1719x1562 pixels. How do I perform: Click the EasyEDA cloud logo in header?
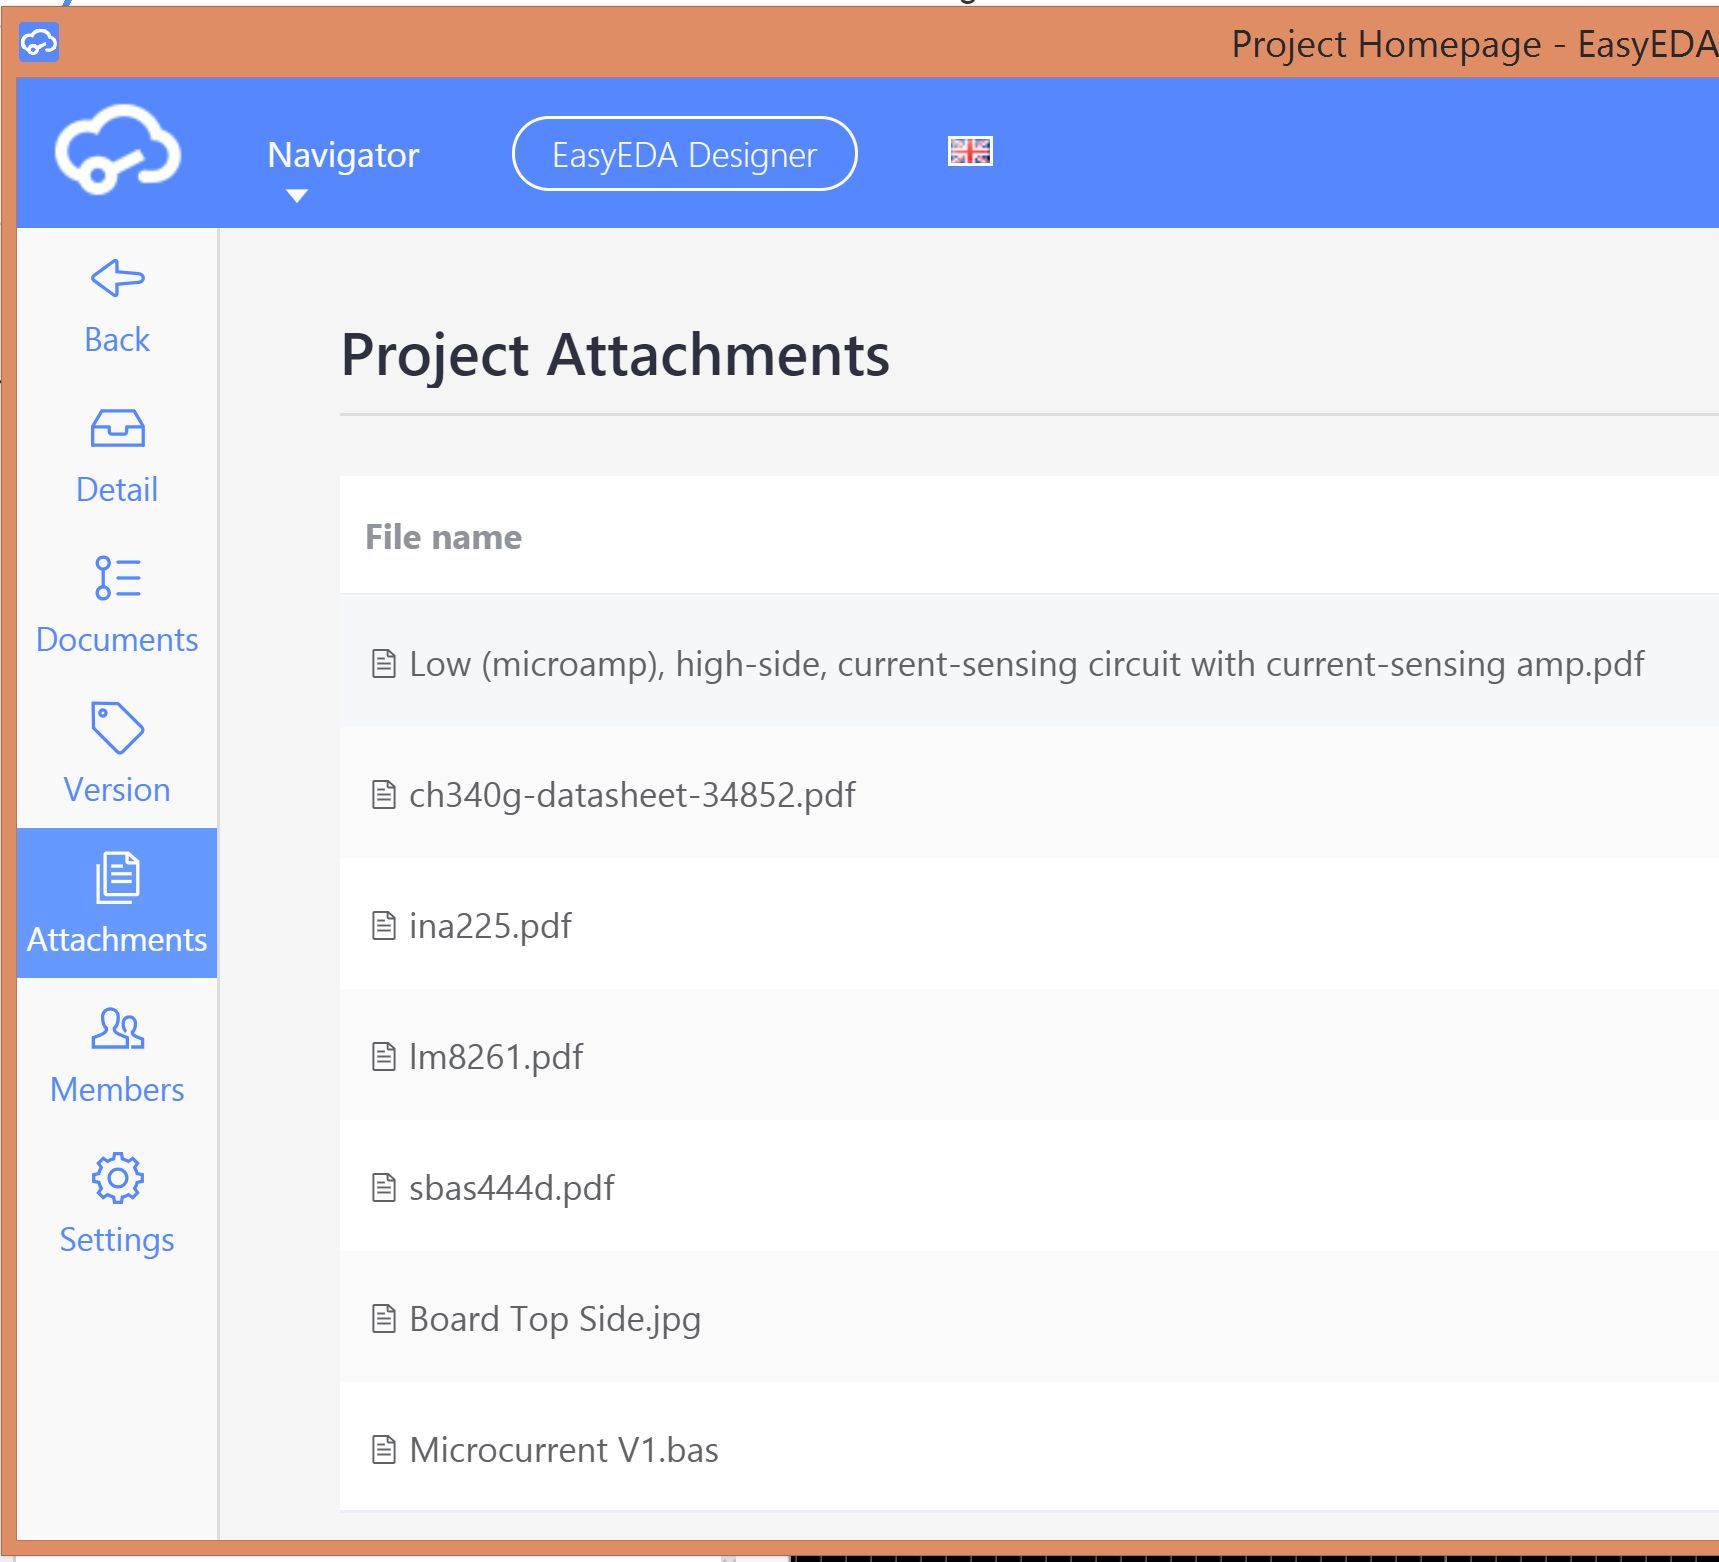117,150
